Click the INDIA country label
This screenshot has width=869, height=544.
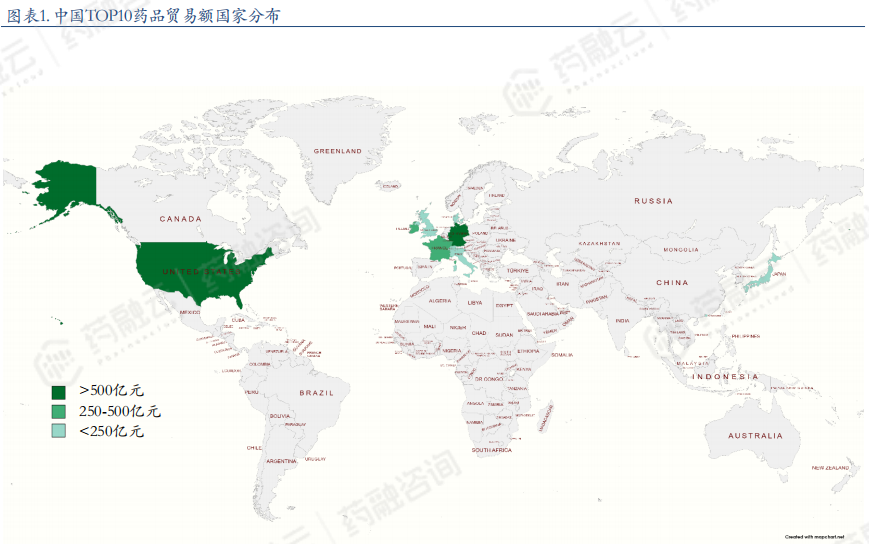[622, 321]
